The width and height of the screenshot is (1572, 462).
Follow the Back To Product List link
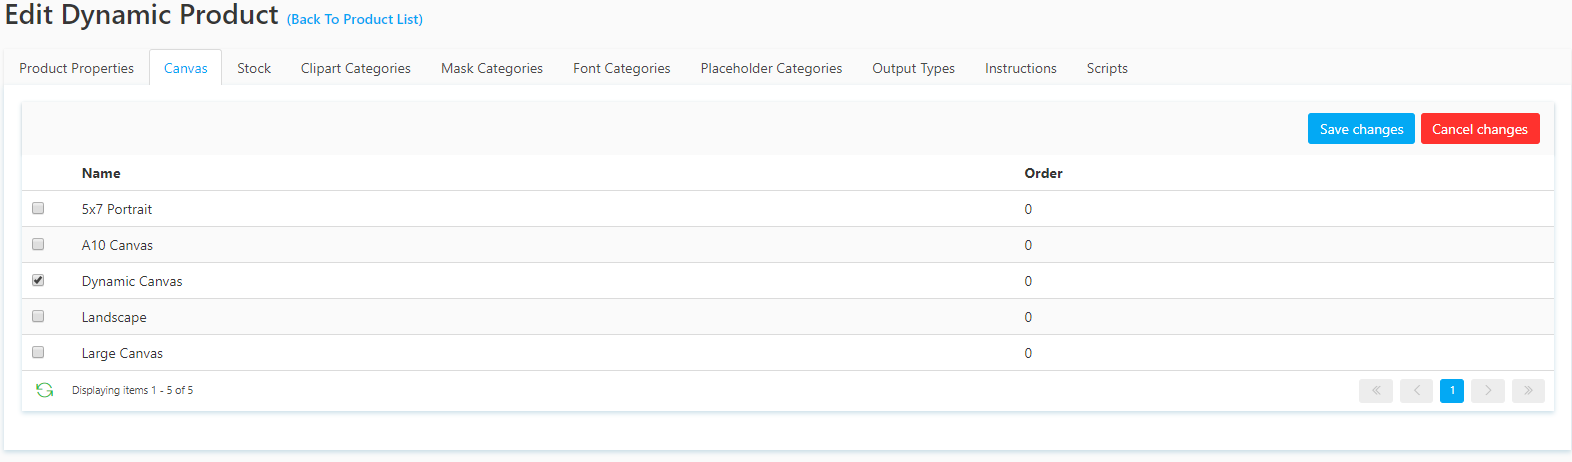(355, 19)
